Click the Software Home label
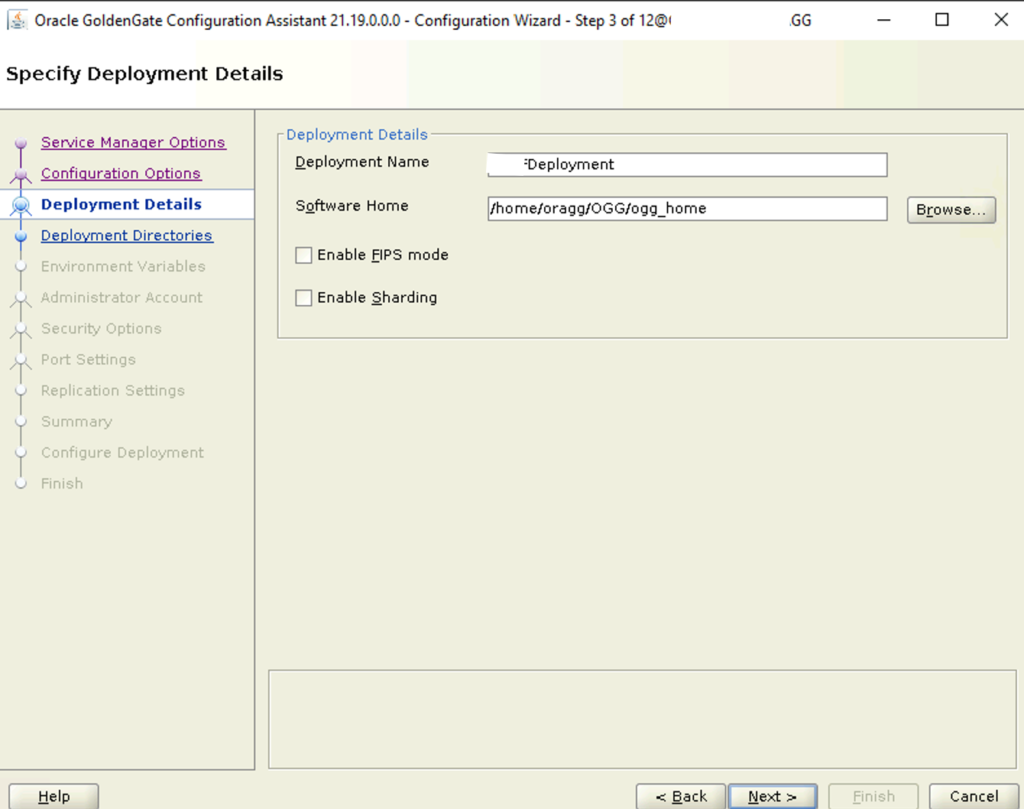 [352, 206]
